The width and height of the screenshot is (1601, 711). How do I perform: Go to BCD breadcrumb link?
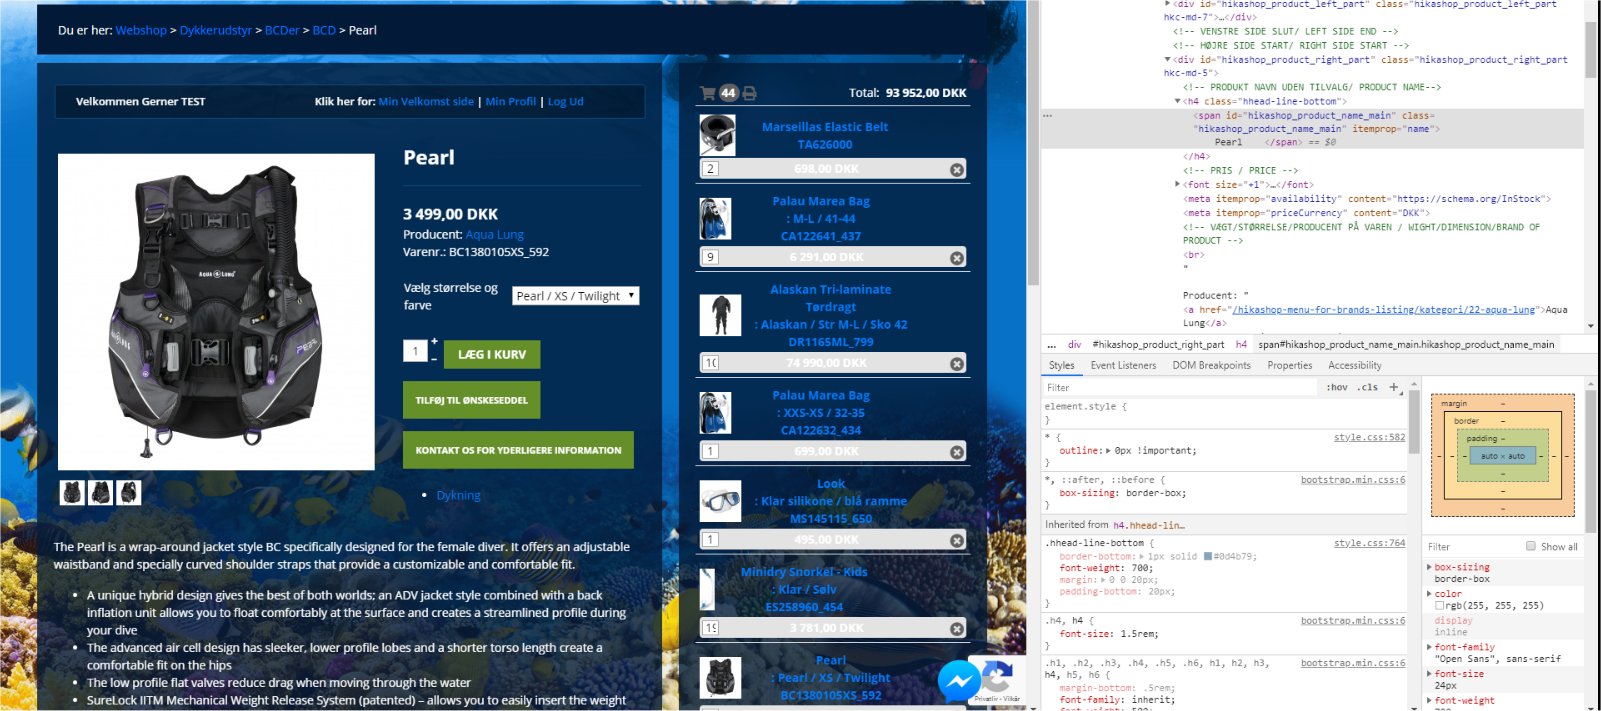click(324, 31)
